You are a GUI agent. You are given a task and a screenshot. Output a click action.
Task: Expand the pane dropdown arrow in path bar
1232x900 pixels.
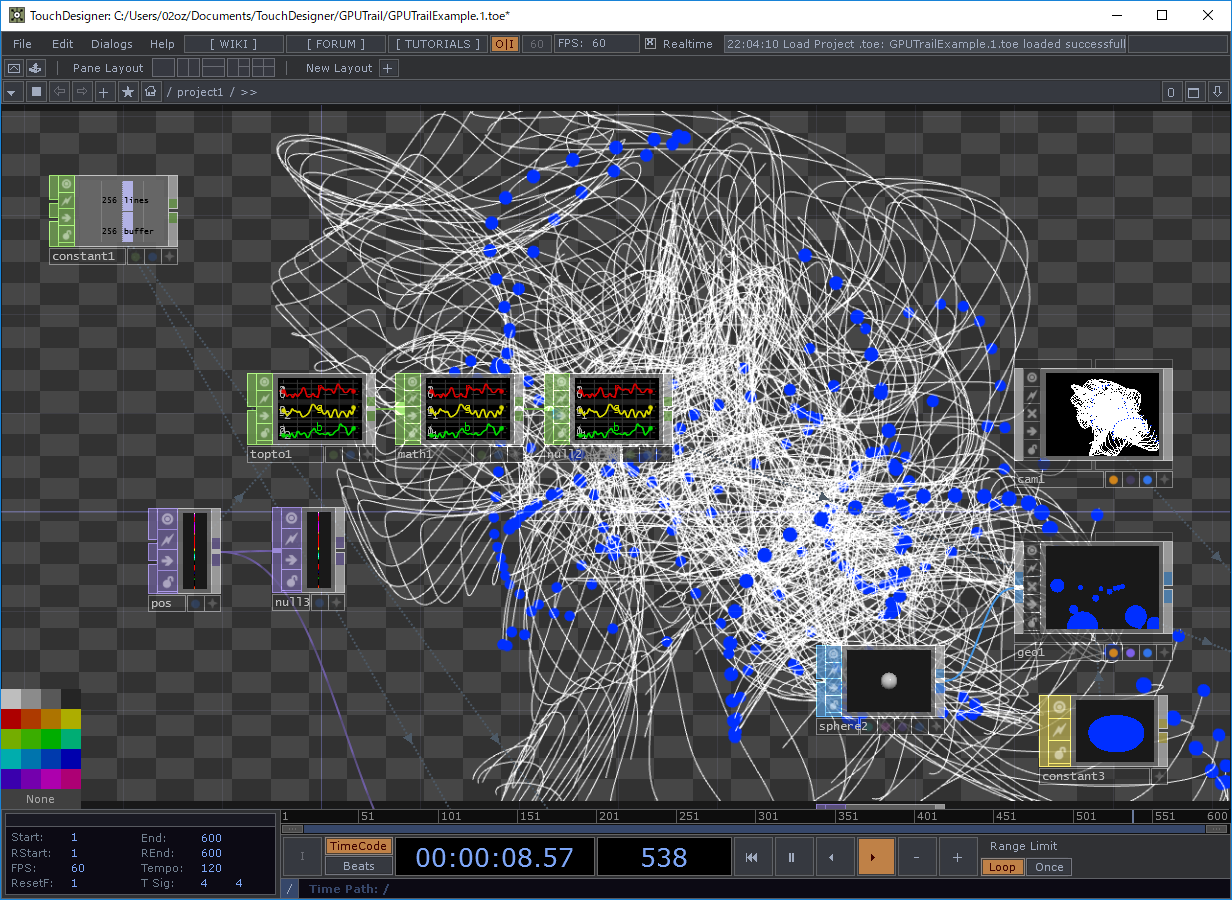tap(12, 92)
